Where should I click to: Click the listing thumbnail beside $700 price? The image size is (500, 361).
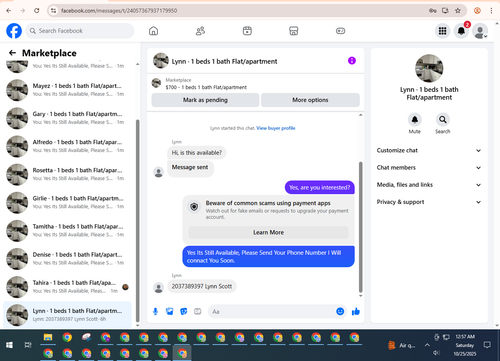[156, 83]
